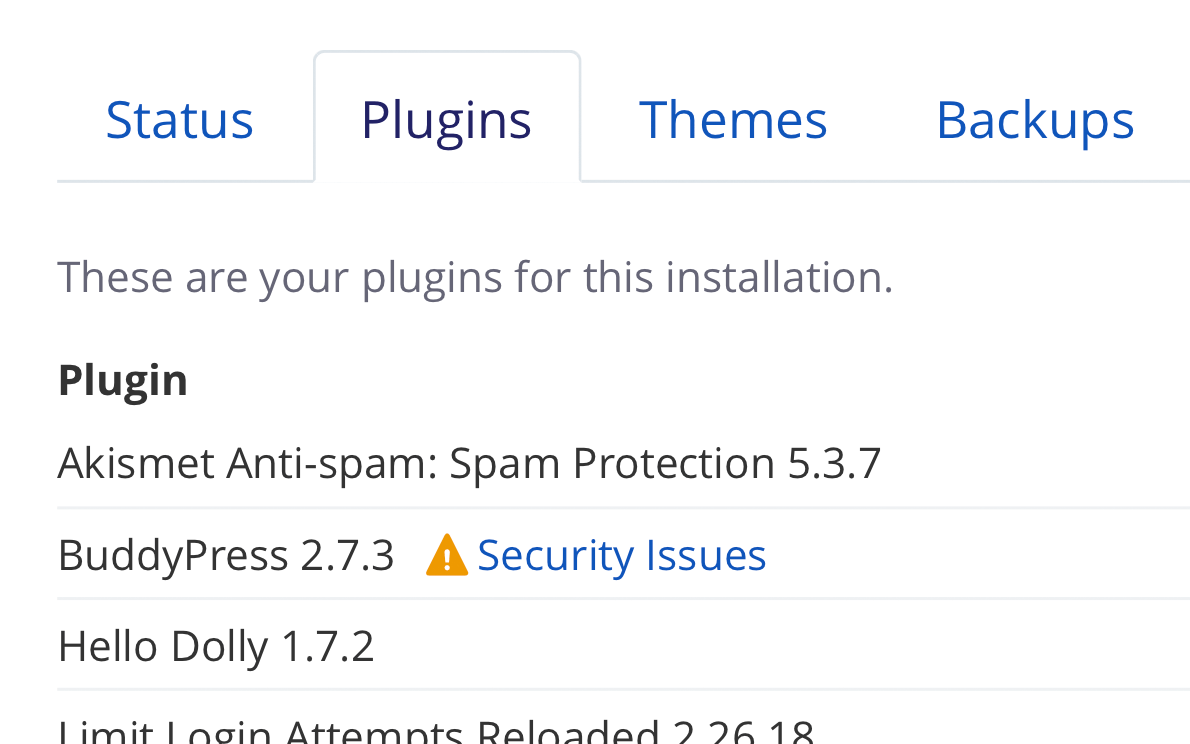1190x744 pixels.
Task: Open the Security Issues link for BuddyPress
Action: tap(622, 555)
